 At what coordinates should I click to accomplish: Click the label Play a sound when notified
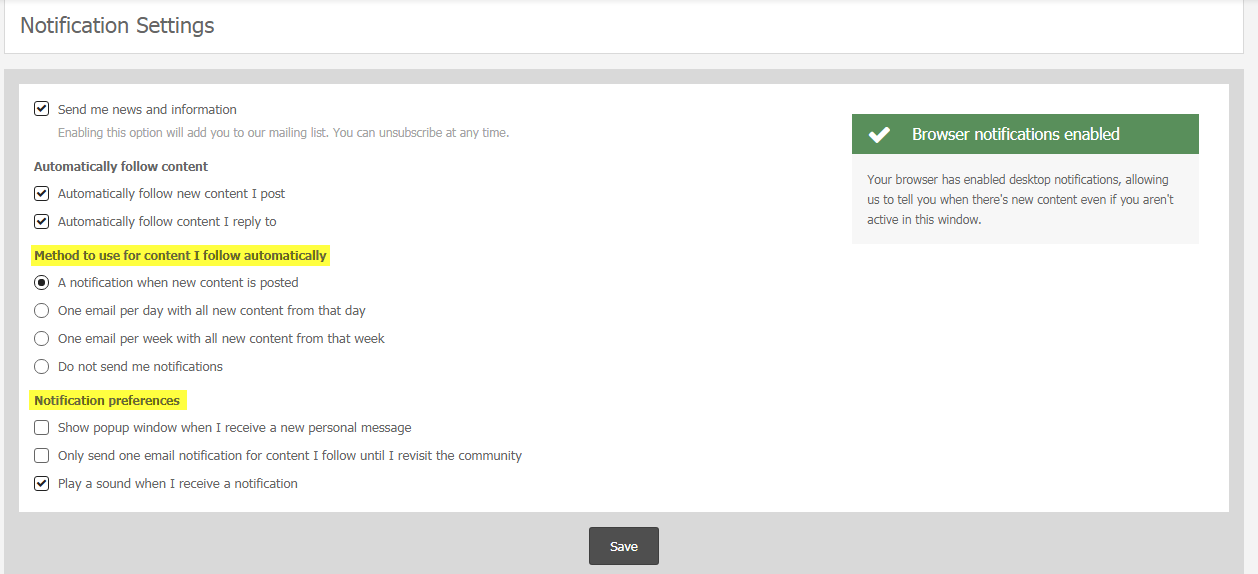click(178, 483)
